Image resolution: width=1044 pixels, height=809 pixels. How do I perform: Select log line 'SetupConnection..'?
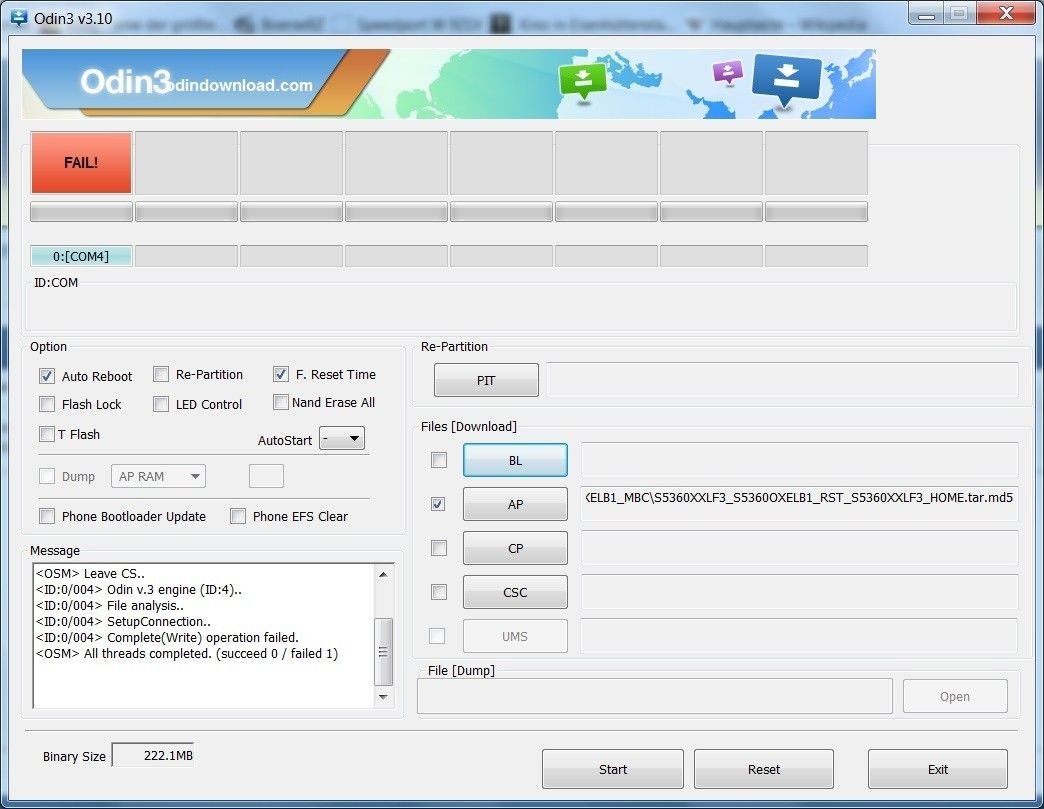point(123,621)
